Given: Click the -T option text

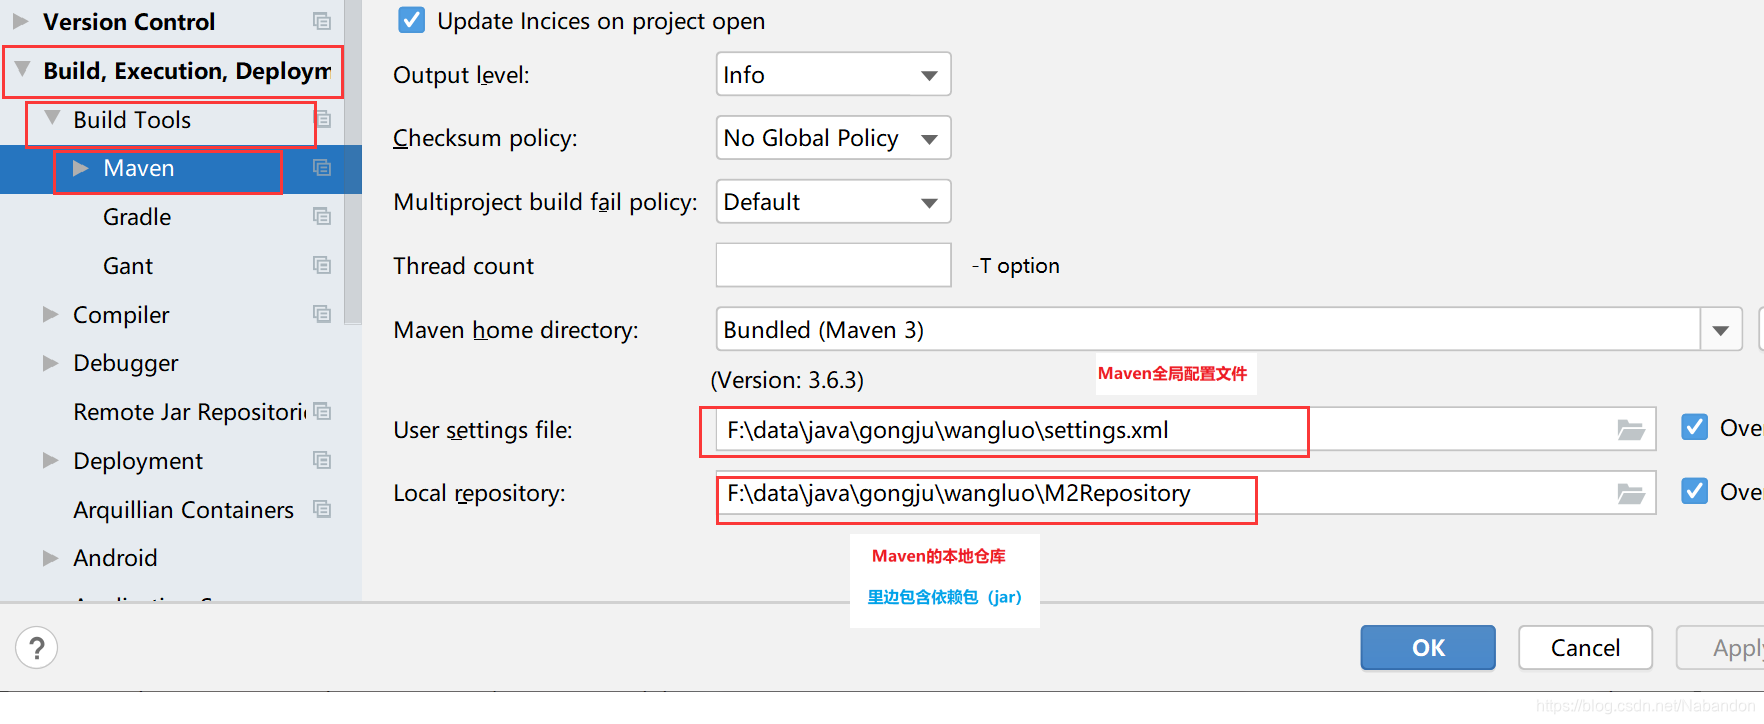Looking at the screenshot, I should coord(1015,266).
